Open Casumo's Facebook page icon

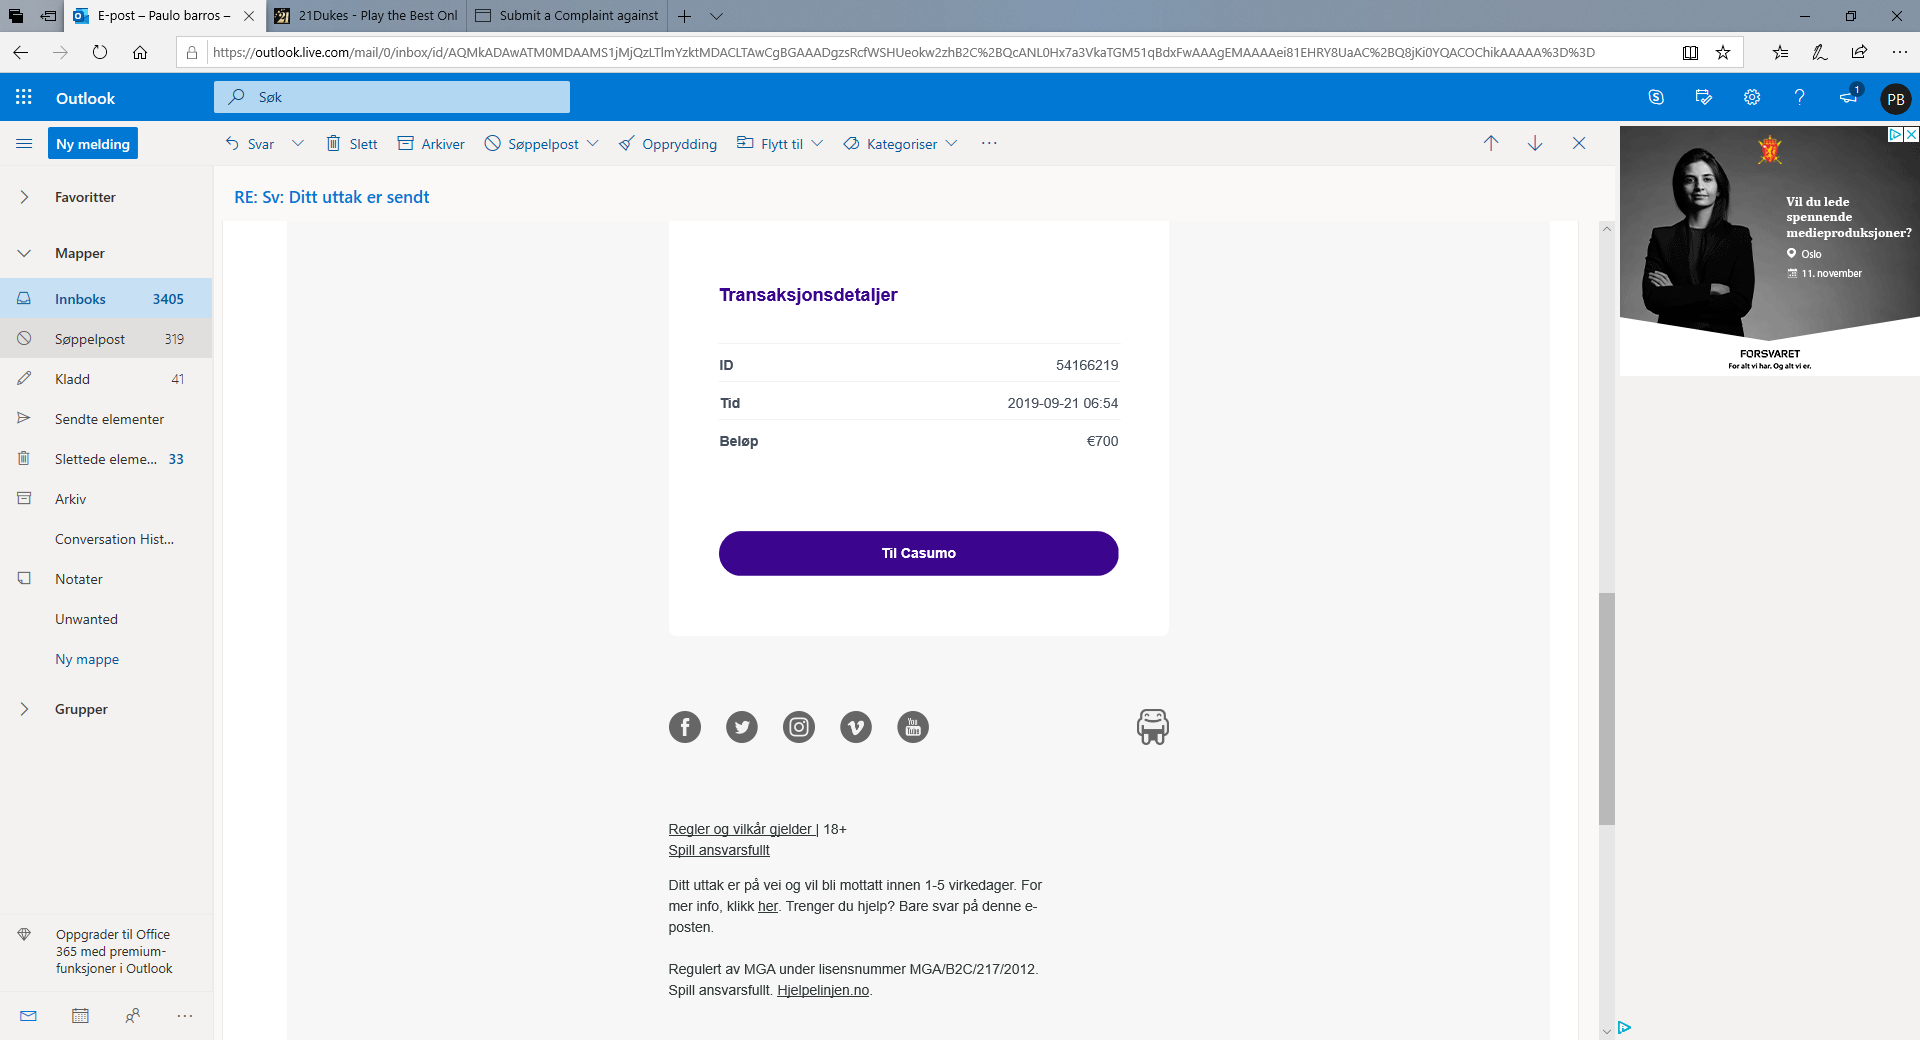(685, 727)
